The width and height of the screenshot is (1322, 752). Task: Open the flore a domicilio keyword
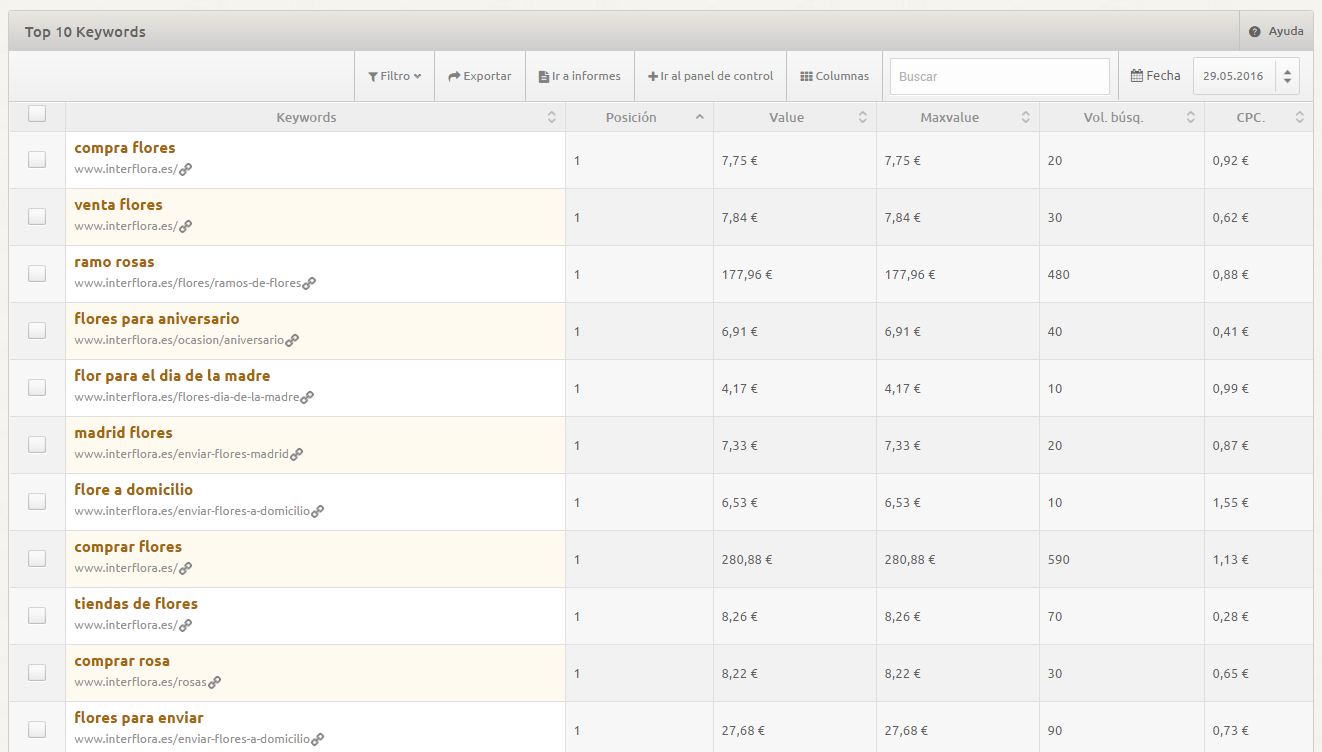click(x=133, y=490)
